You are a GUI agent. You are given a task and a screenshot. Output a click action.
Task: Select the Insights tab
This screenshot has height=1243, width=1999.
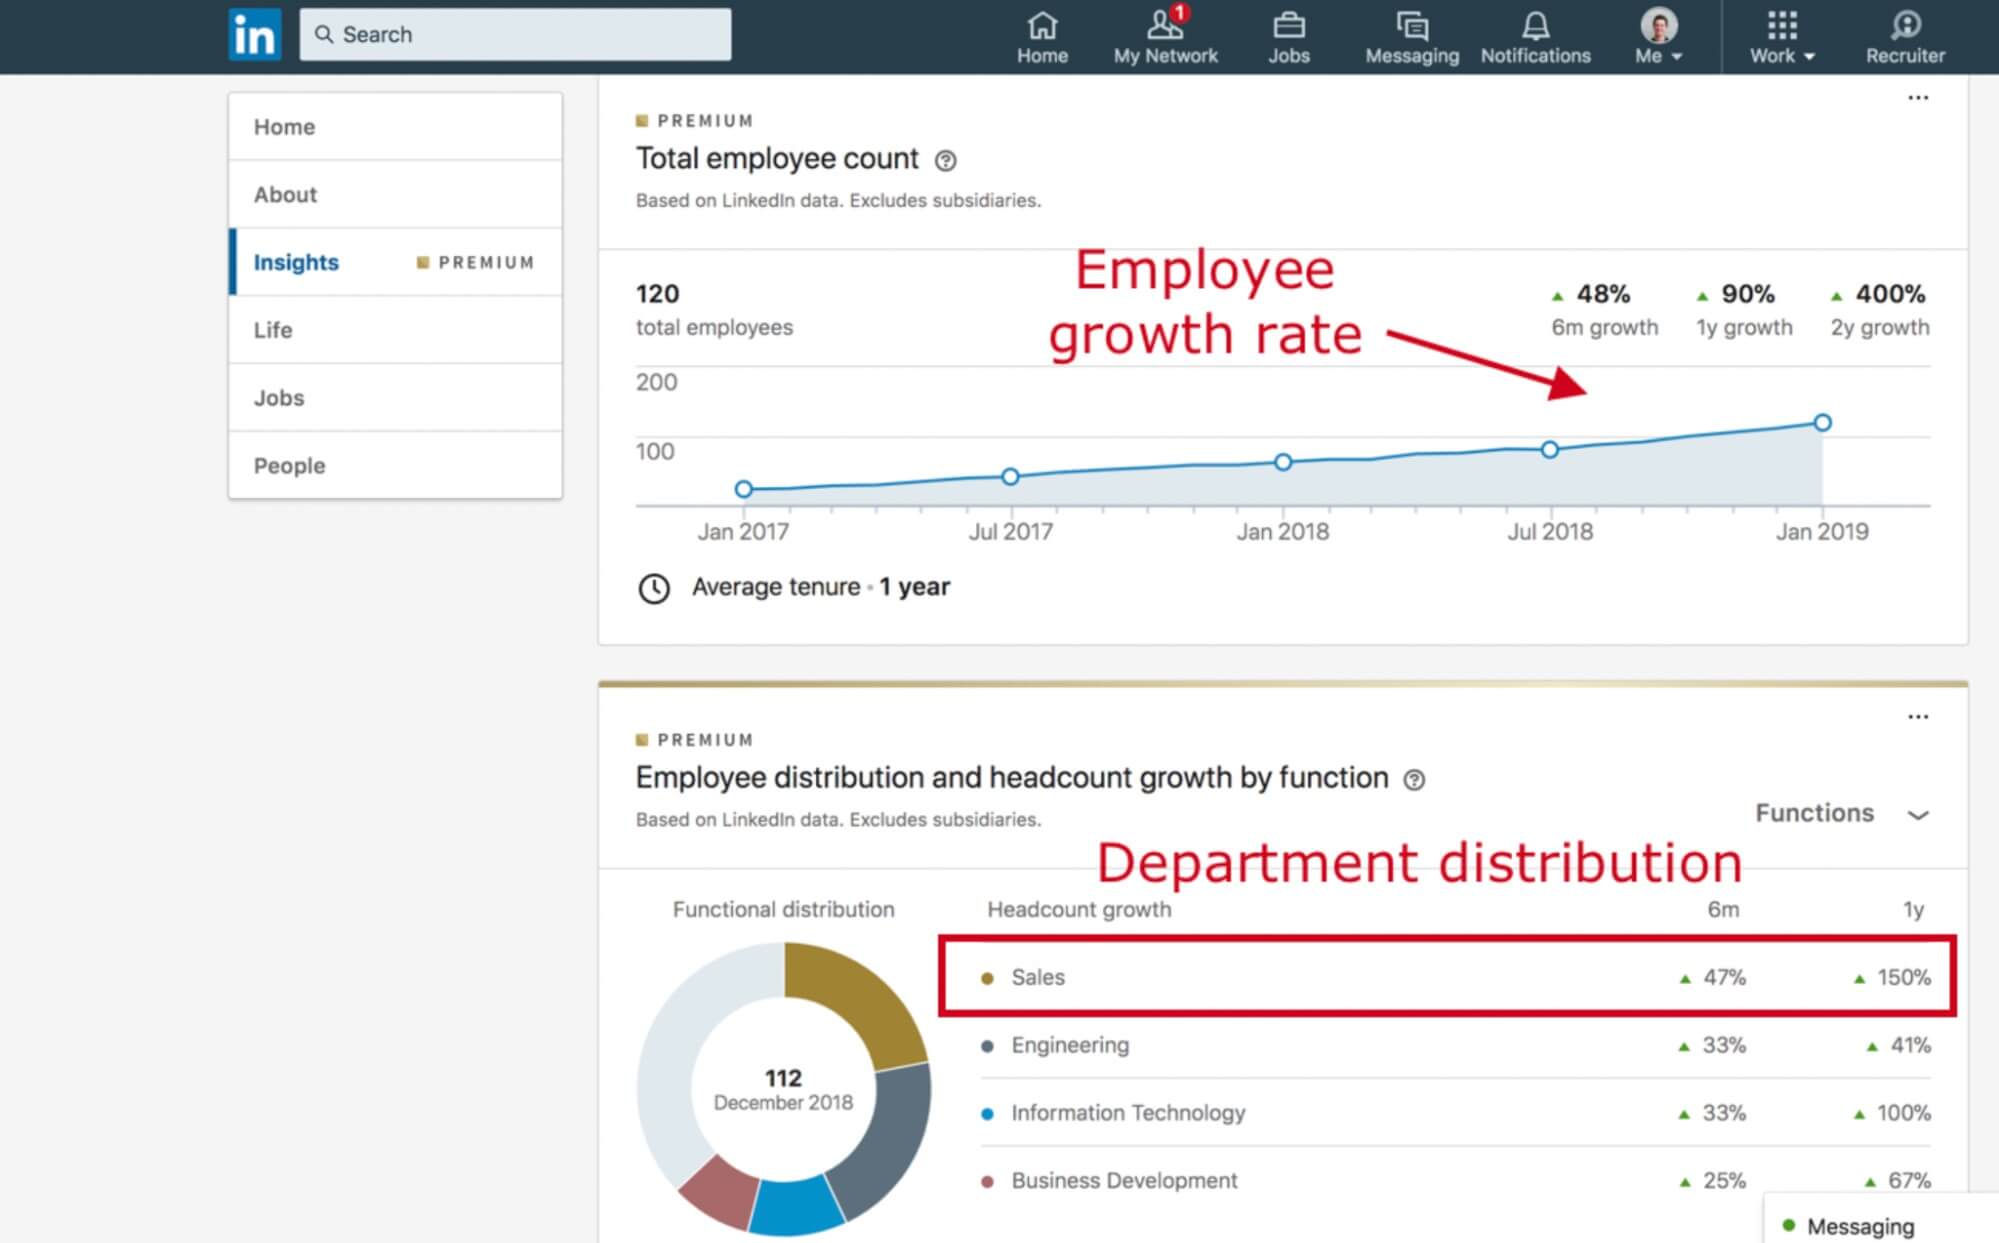click(x=294, y=262)
